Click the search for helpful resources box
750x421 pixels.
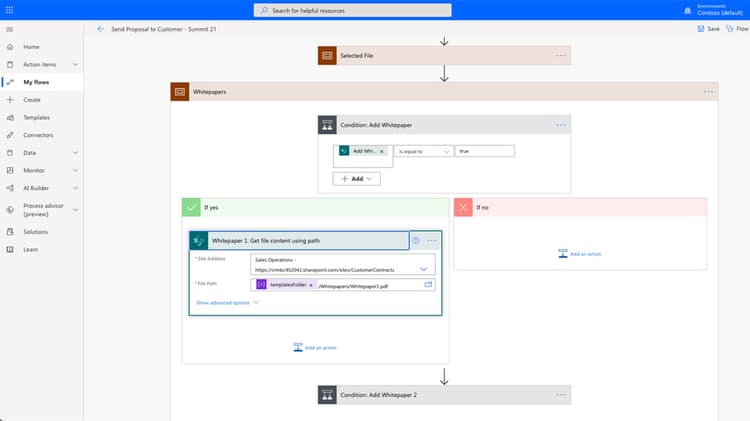pos(353,11)
